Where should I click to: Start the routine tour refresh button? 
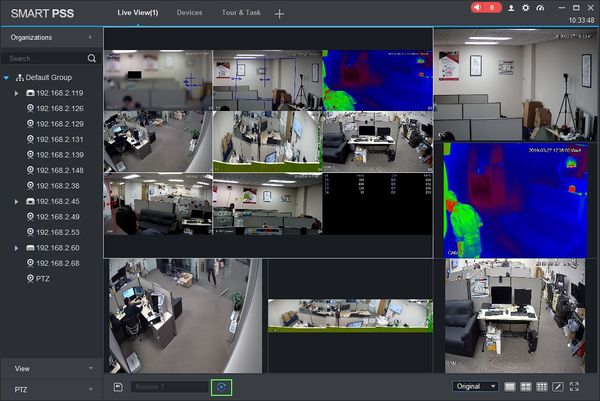(x=221, y=387)
